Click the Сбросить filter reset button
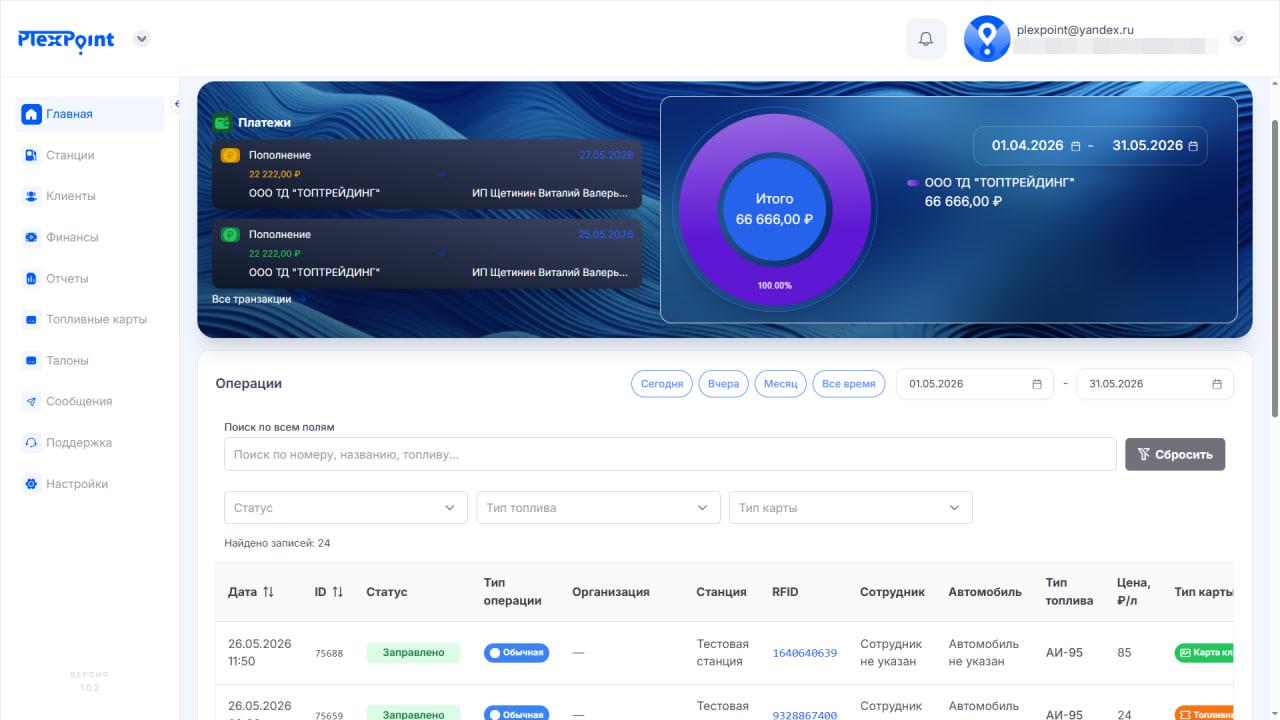 [x=1175, y=454]
